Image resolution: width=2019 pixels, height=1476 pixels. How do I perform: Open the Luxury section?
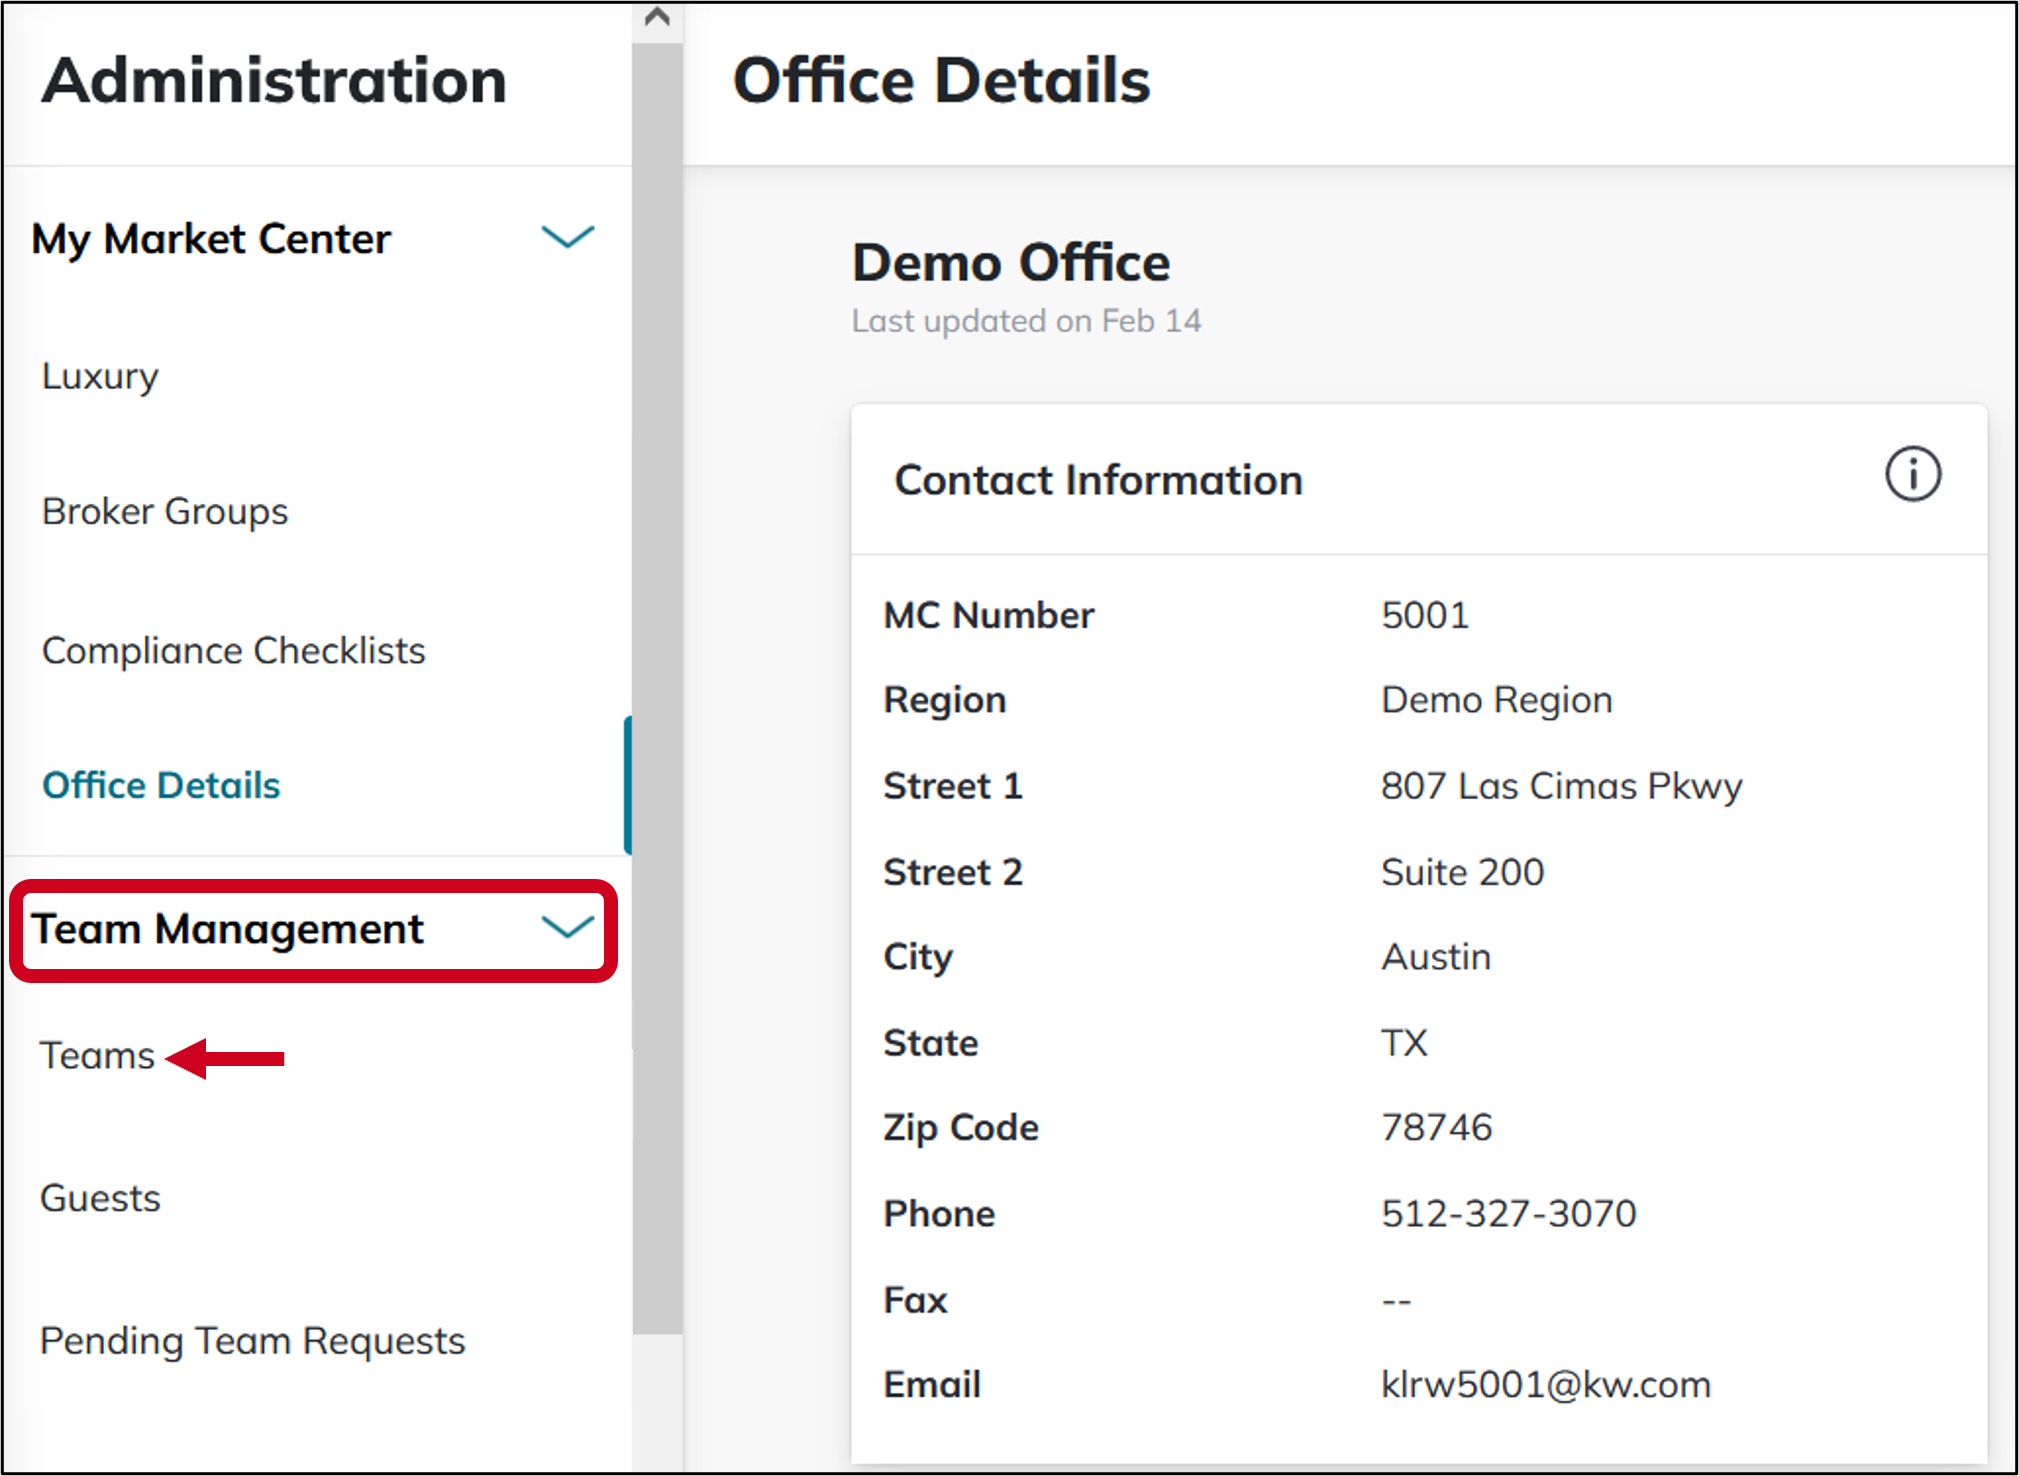click(x=99, y=377)
